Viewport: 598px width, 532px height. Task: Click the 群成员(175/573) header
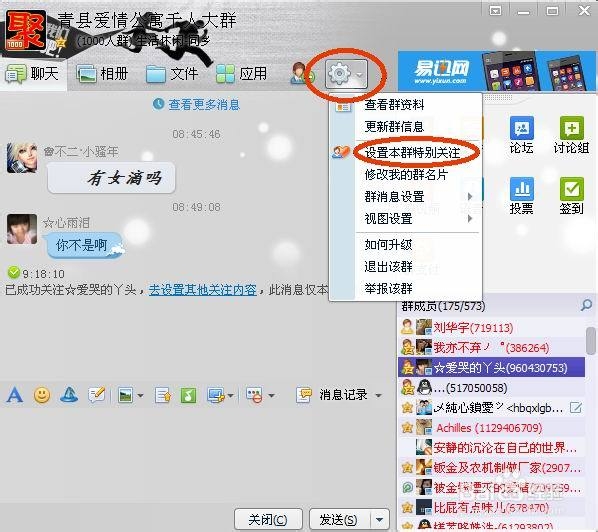443,305
